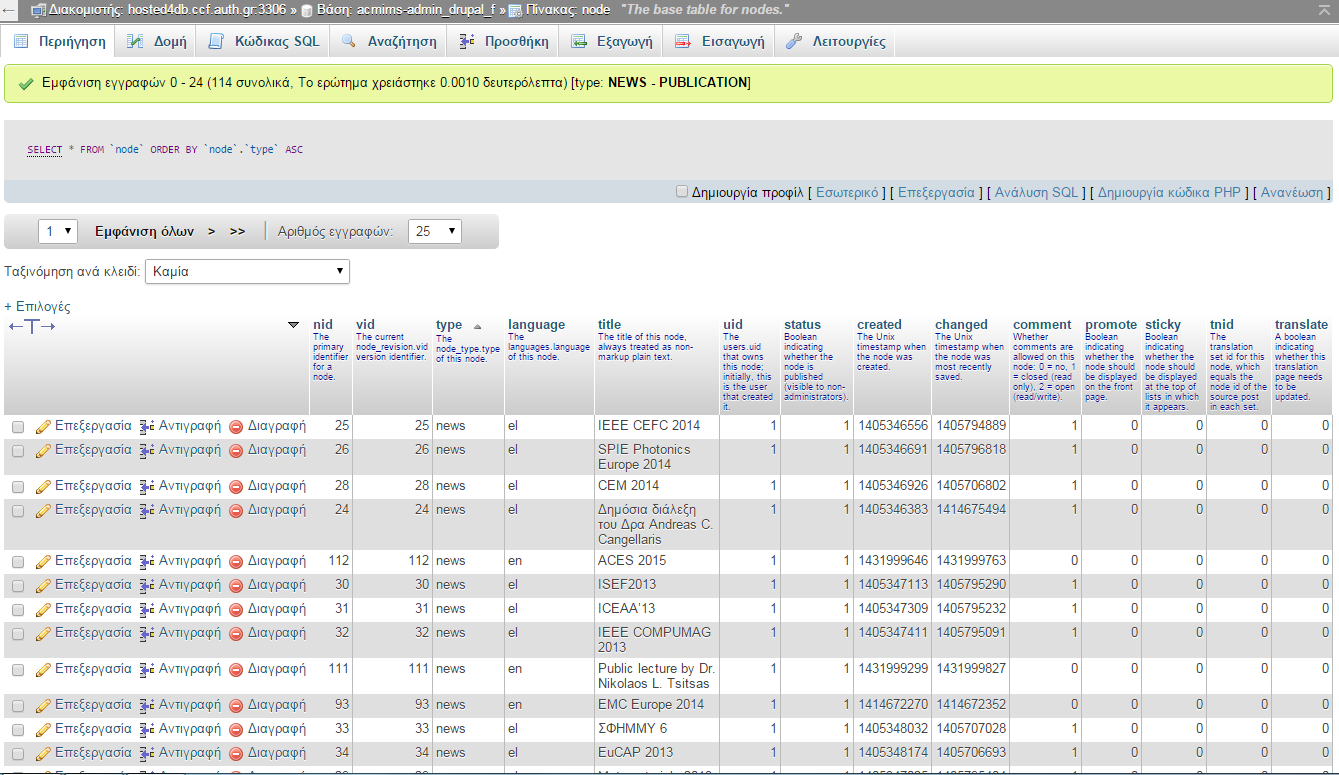Viewport: 1339px width, 775px height.
Task: Click the red delete icon for ΣΦΗΜΜΥ 6 row
Action: pos(236,730)
